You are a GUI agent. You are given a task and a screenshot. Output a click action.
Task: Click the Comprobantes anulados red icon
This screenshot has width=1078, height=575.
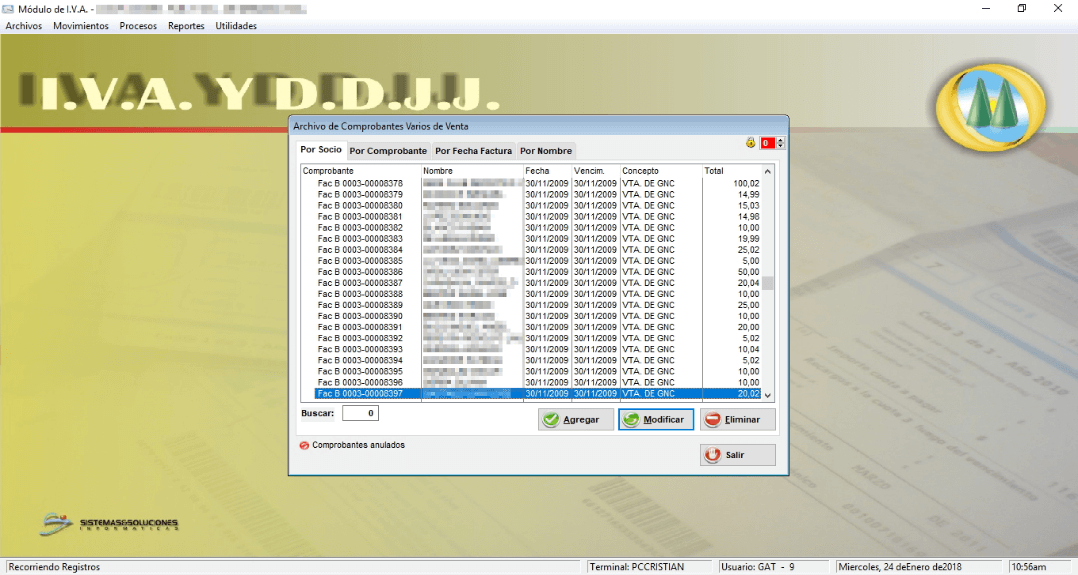click(304, 446)
